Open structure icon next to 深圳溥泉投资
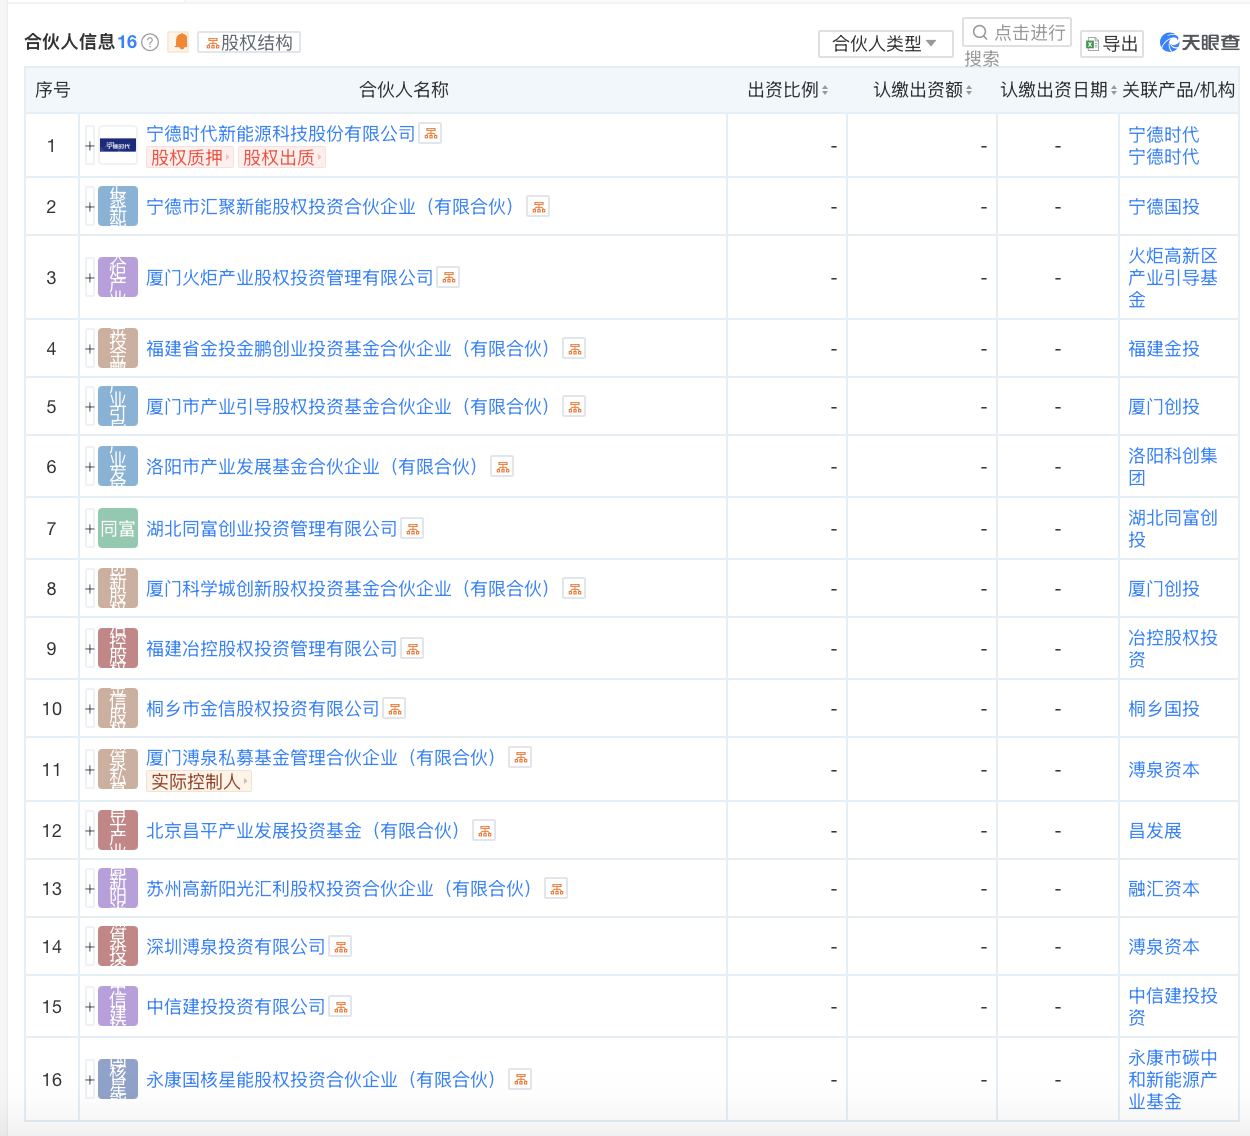 click(340, 947)
